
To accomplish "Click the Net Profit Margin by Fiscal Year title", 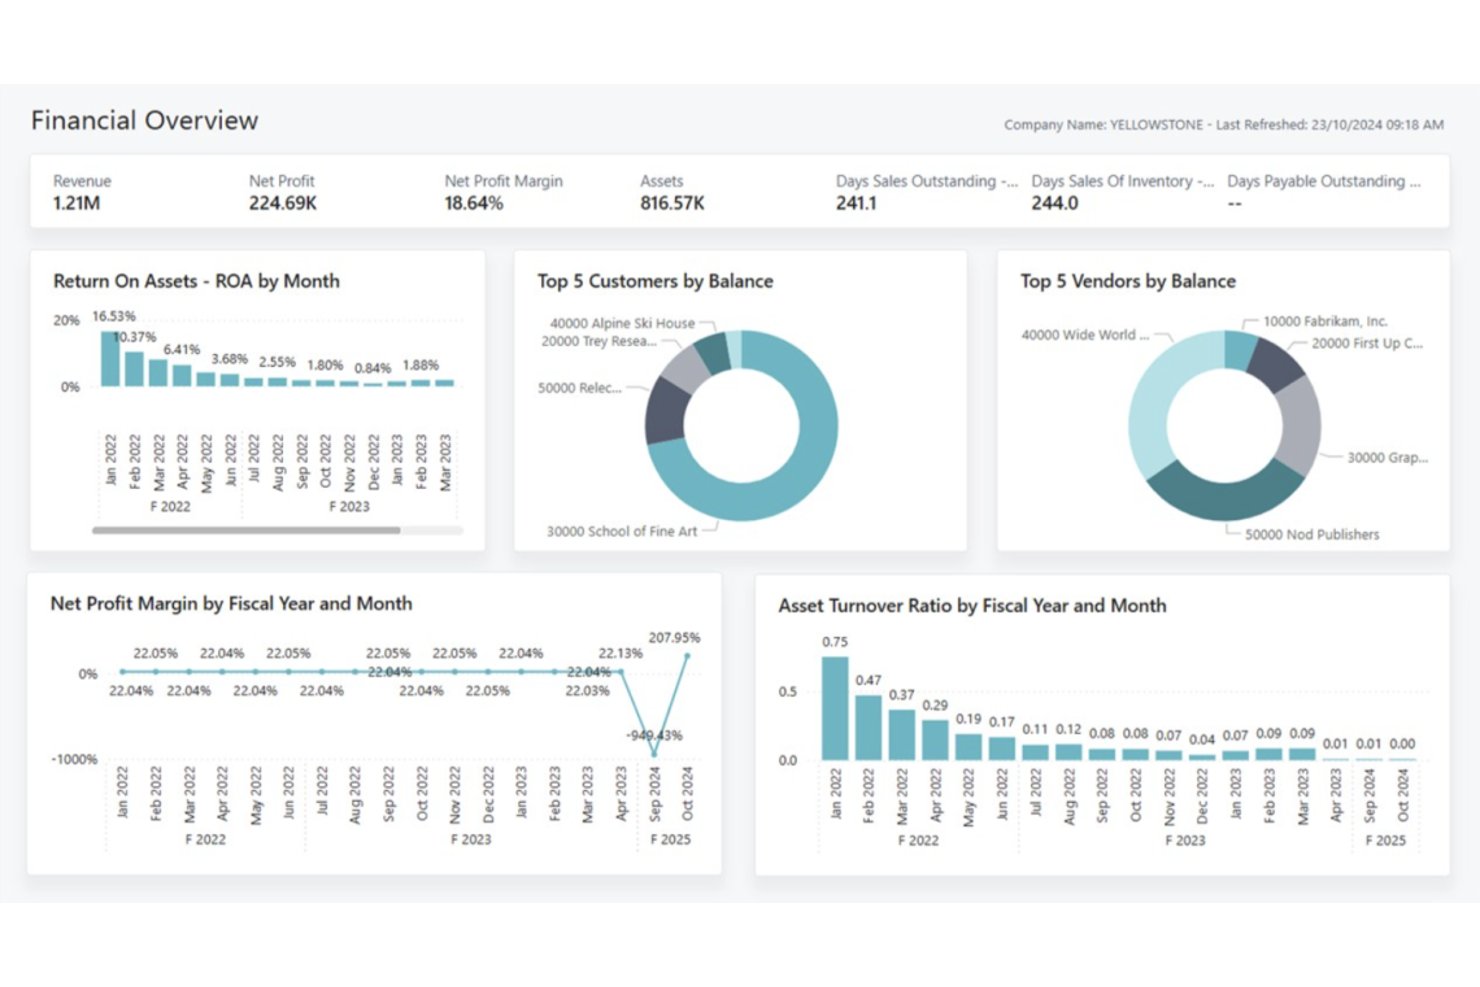I will (231, 604).
